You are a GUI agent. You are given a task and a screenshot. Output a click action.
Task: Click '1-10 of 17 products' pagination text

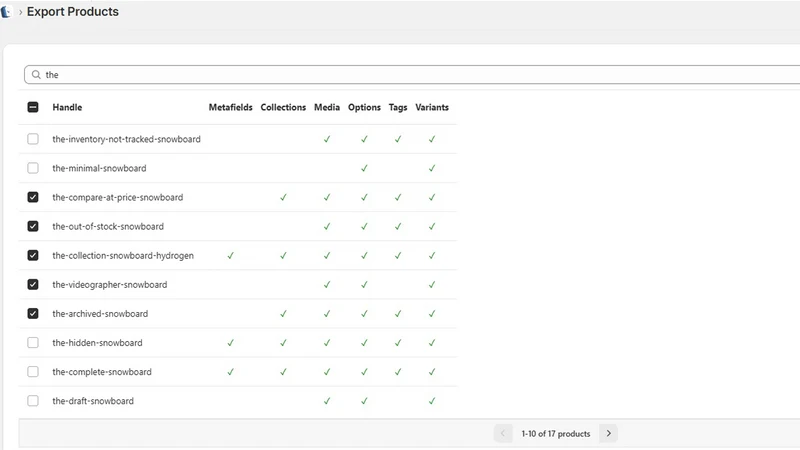[x=556, y=434]
